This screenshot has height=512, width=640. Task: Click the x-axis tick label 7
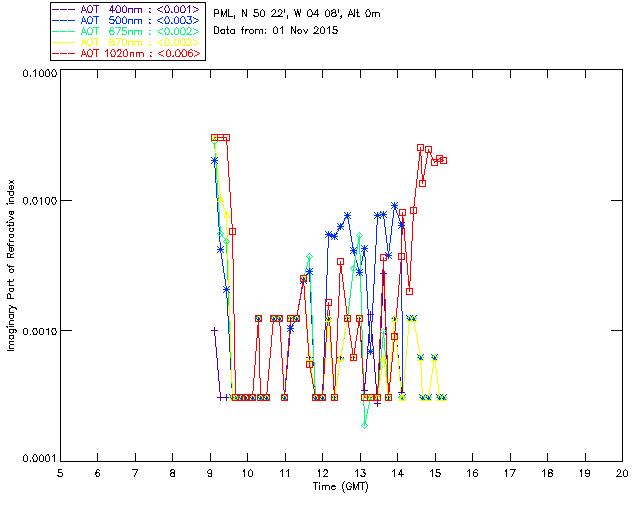135,473
